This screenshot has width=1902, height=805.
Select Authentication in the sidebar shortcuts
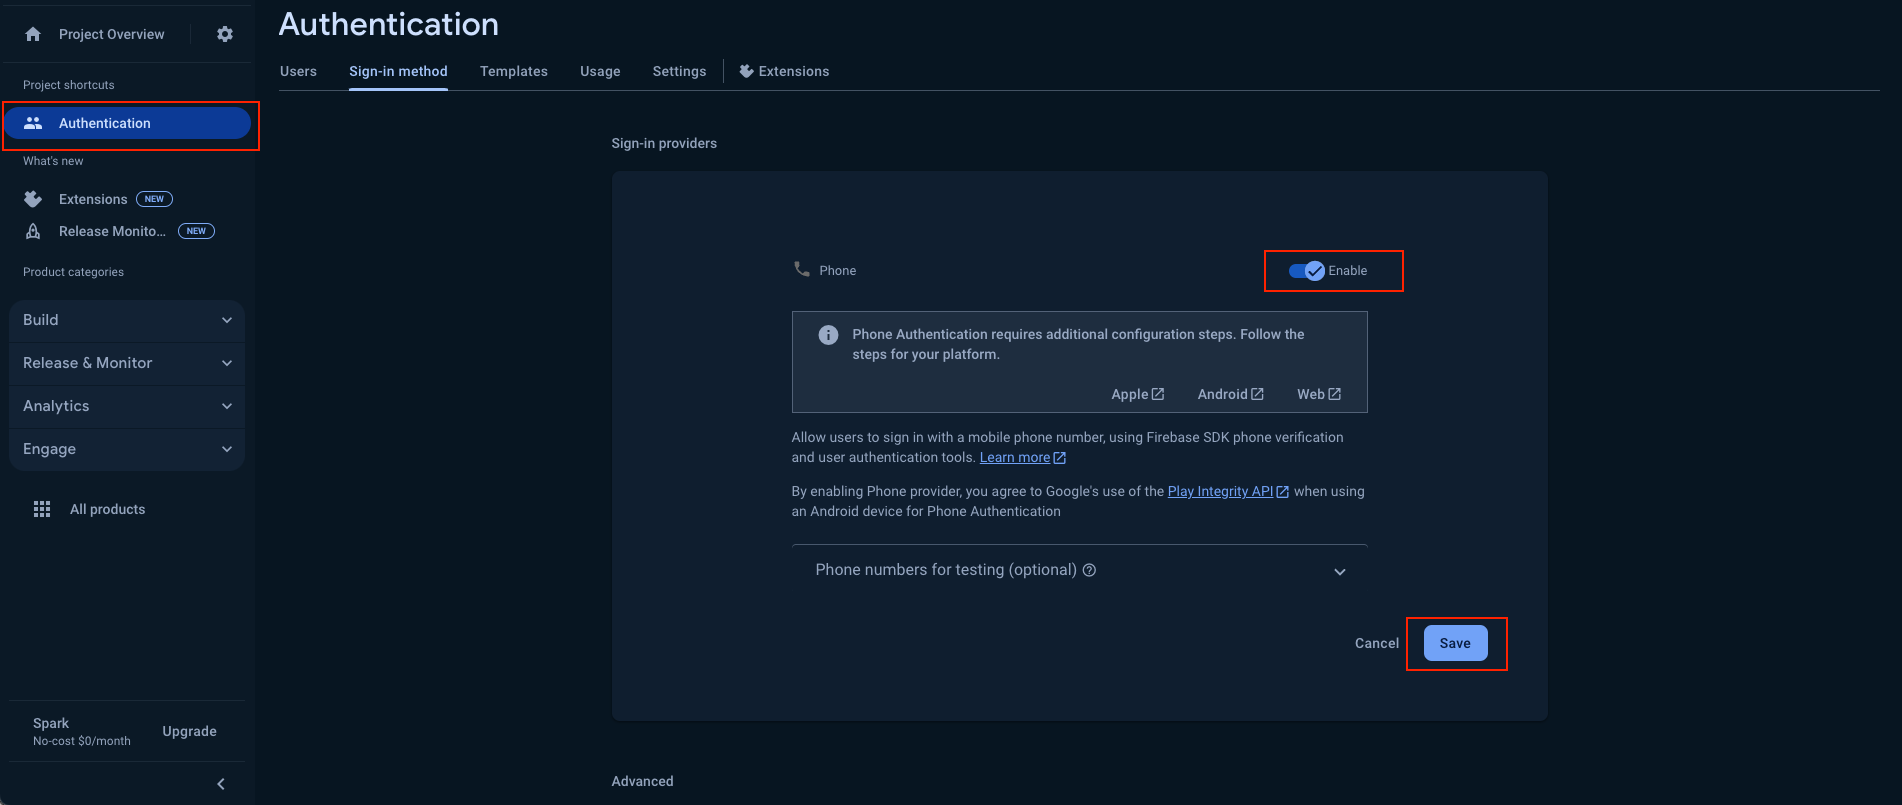click(x=127, y=123)
